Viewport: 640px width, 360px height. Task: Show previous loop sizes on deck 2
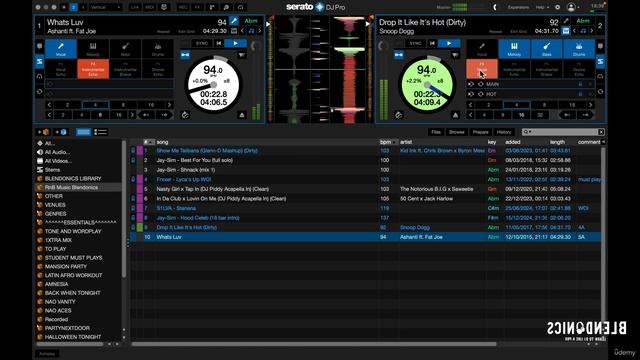coord(470,105)
